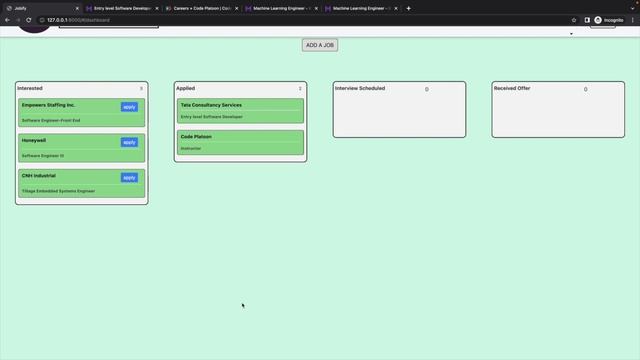Open the browser side panel
Image resolution: width=640 pixels, height=360 pixels.
(x=587, y=20)
